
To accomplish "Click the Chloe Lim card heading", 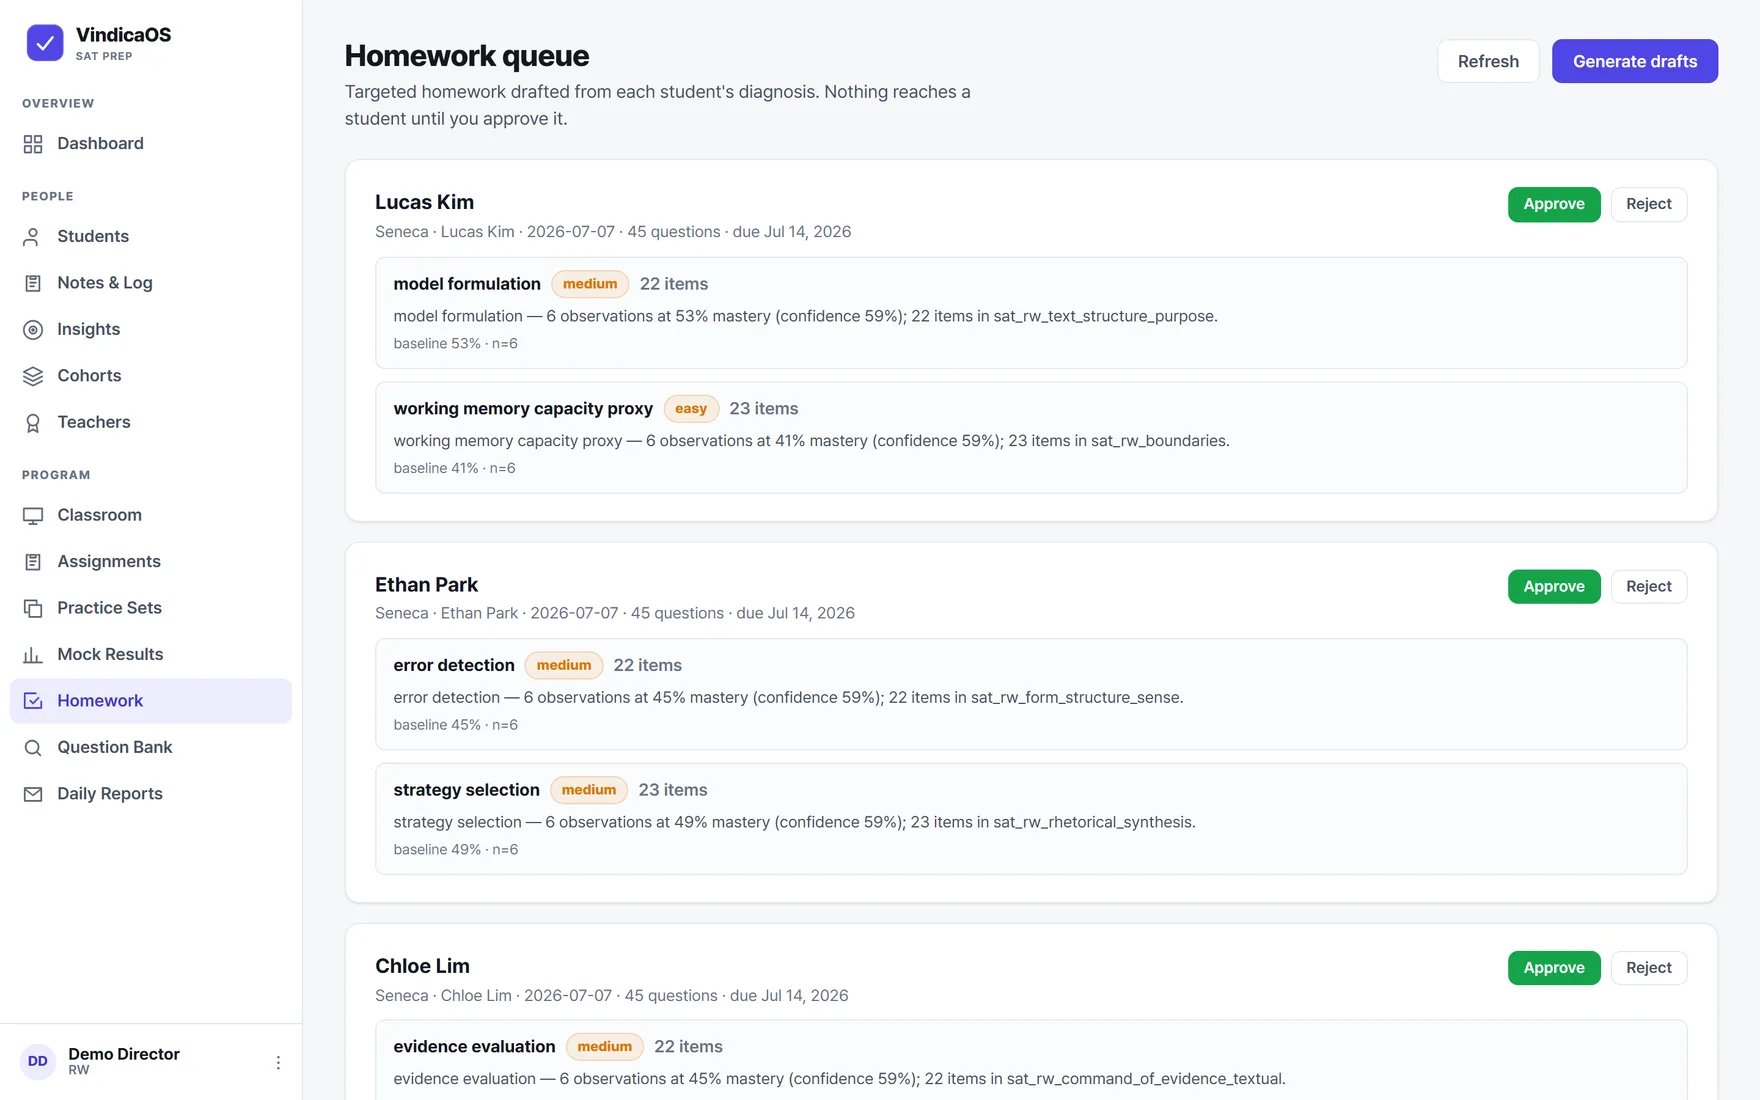I will pos(422,967).
